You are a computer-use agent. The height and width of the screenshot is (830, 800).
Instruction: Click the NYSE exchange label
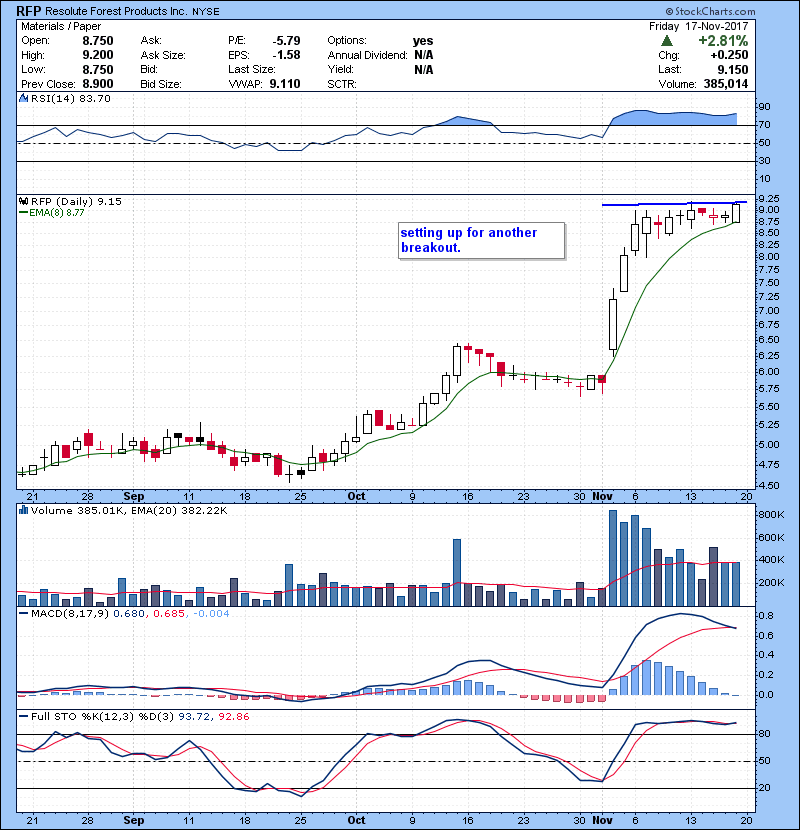click(x=205, y=12)
